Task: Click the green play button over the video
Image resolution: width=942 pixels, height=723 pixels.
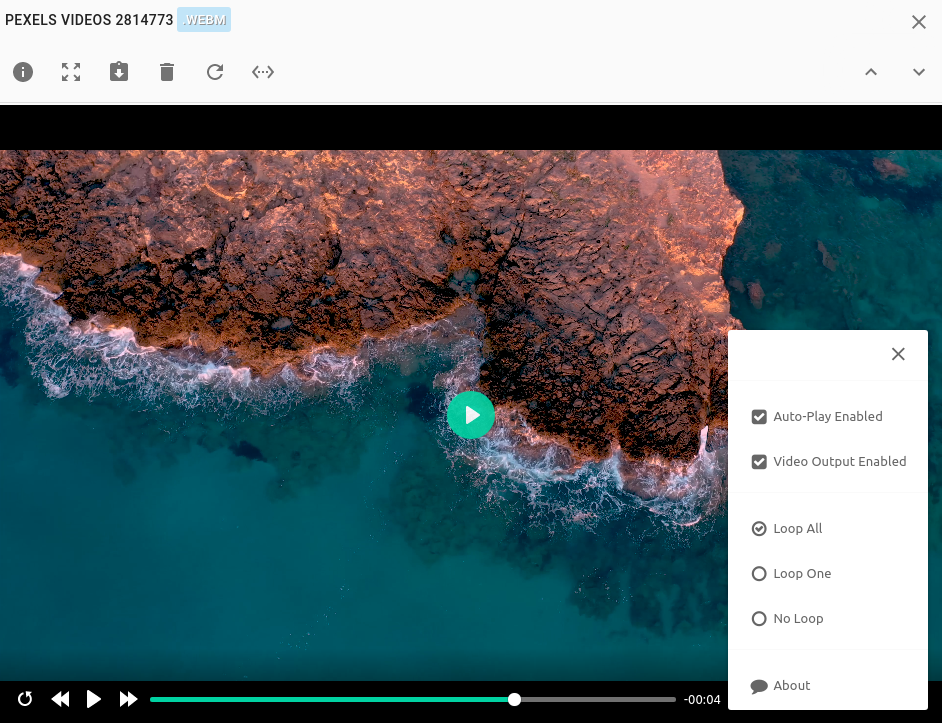Action: (x=471, y=415)
